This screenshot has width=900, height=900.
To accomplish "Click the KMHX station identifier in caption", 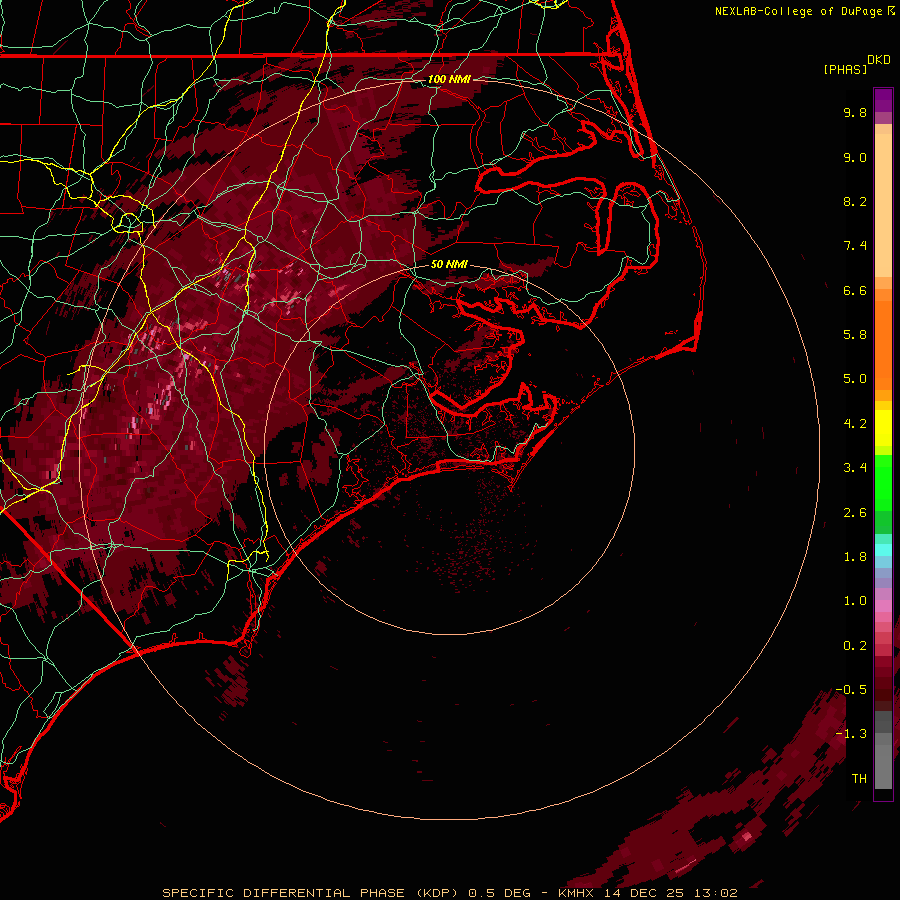I will point(576,893).
